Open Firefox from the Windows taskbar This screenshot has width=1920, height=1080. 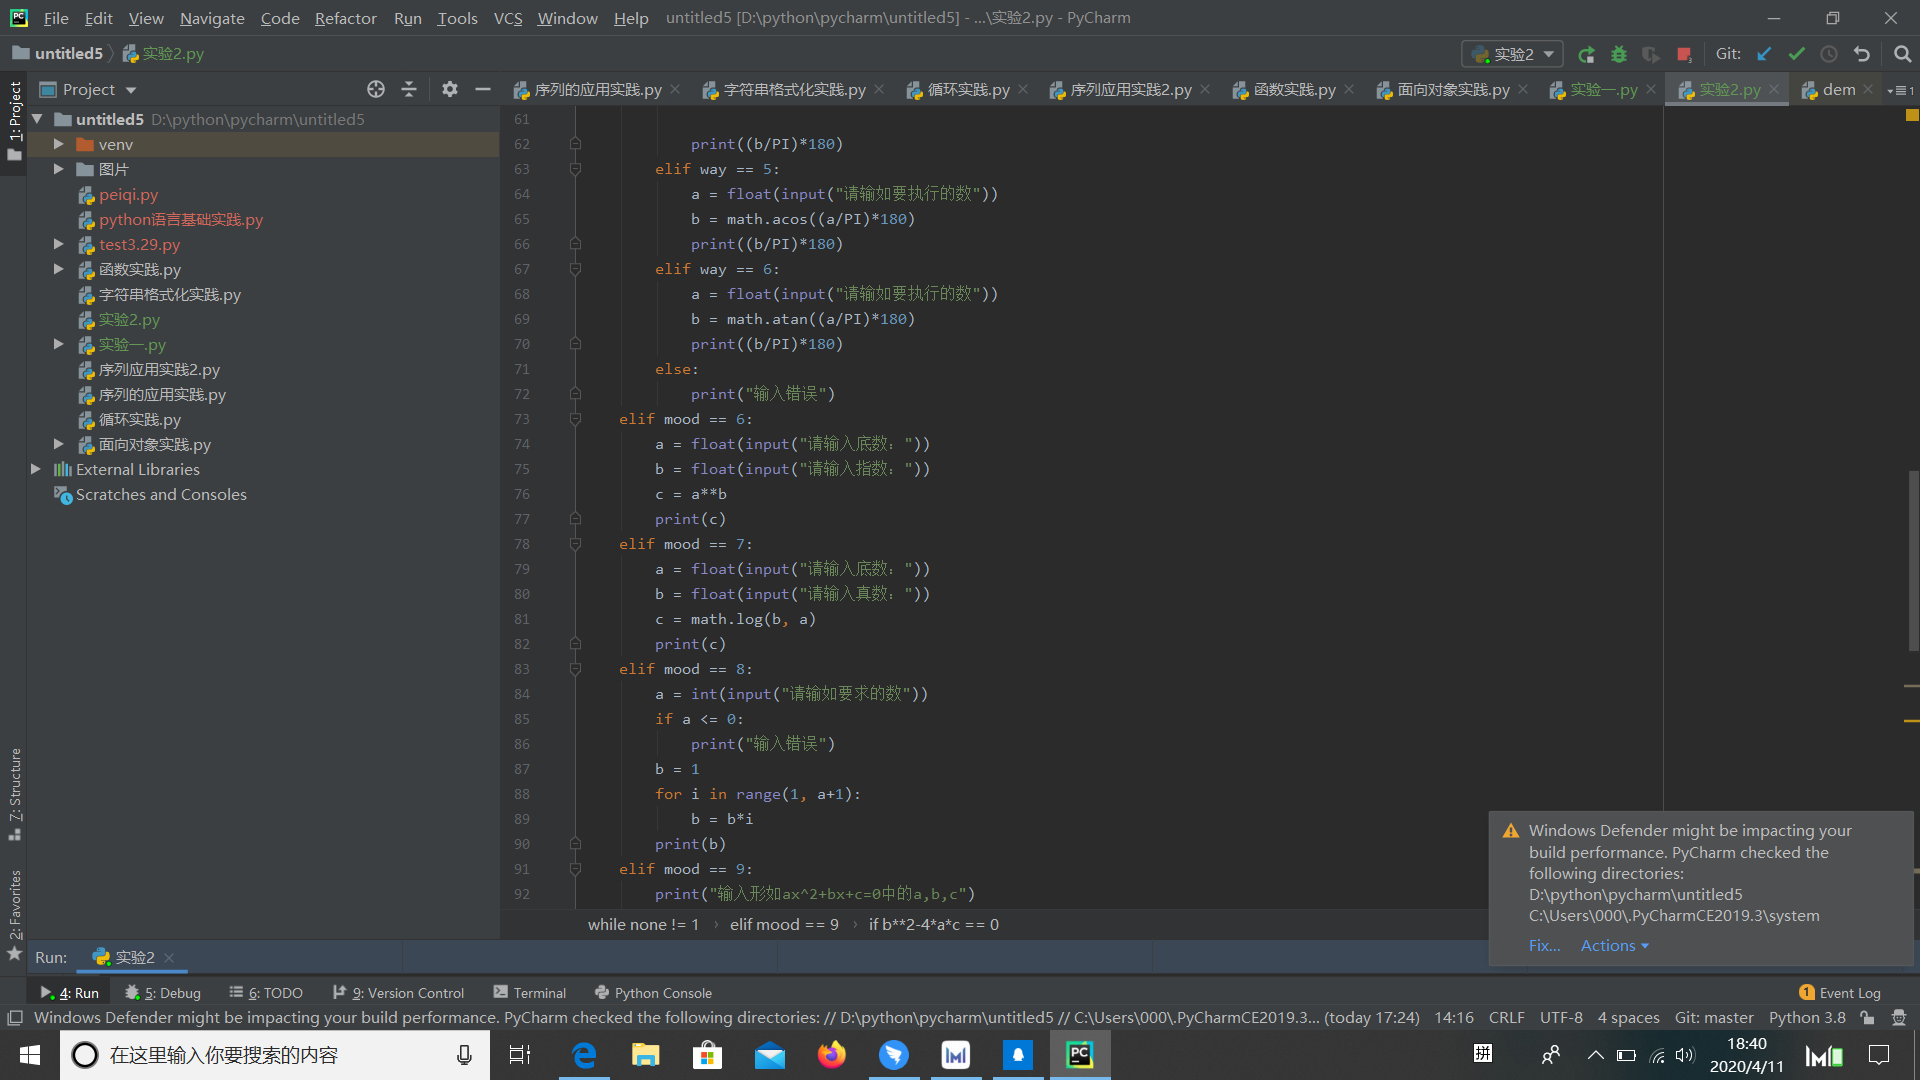pyautogui.click(x=831, y=1055)
